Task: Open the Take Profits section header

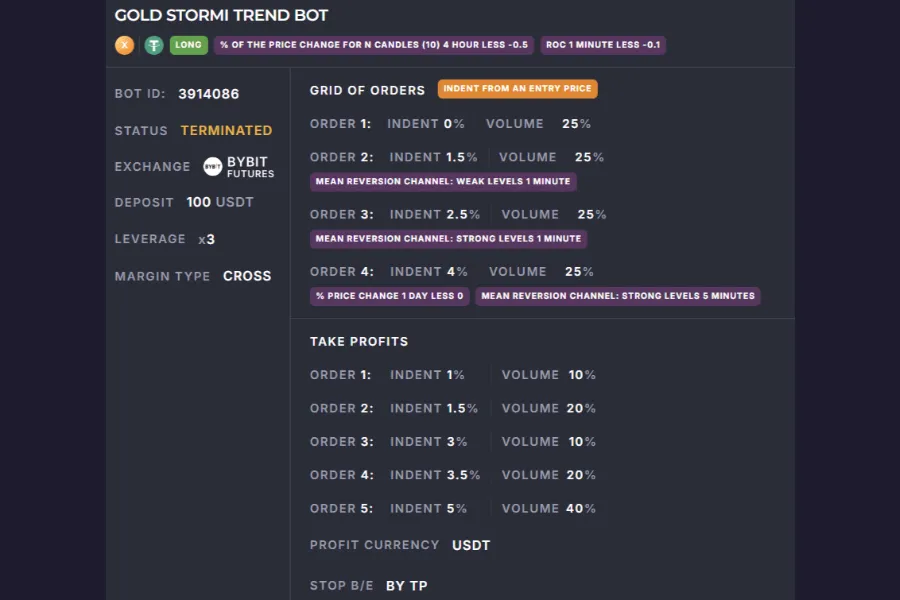Action: coord(359,341)
